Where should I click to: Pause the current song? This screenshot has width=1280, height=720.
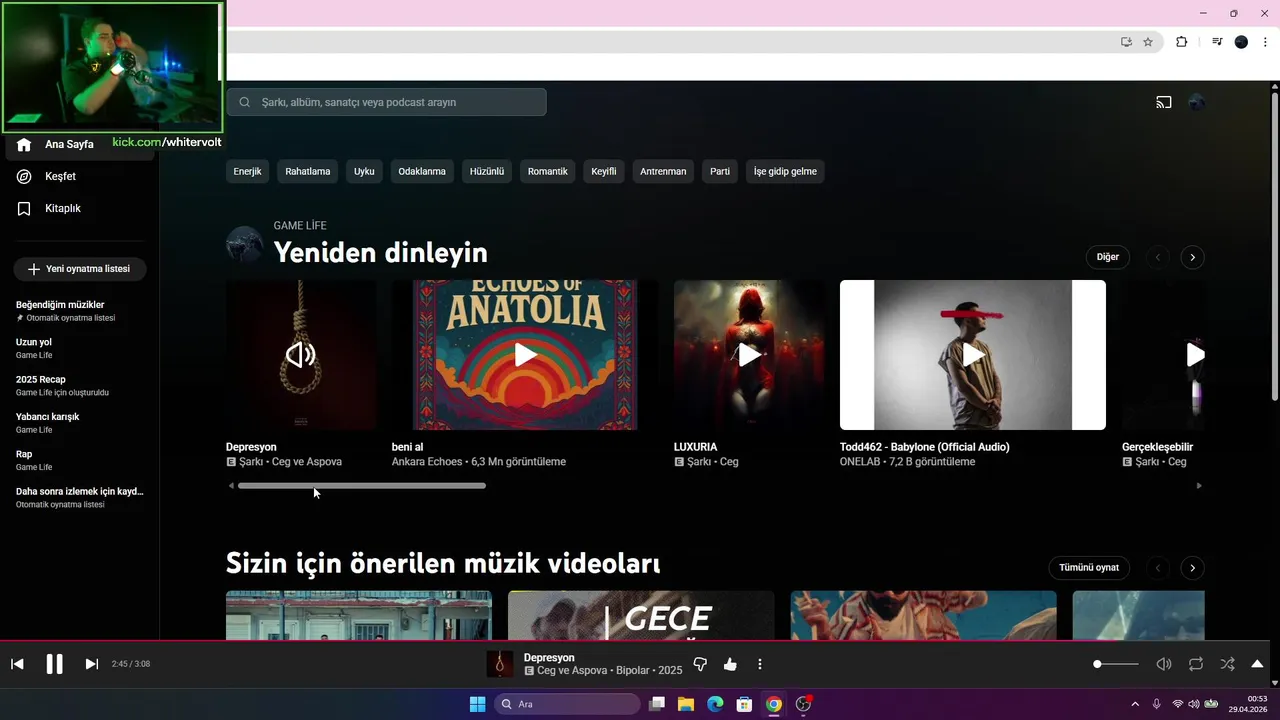coord(54,664)
